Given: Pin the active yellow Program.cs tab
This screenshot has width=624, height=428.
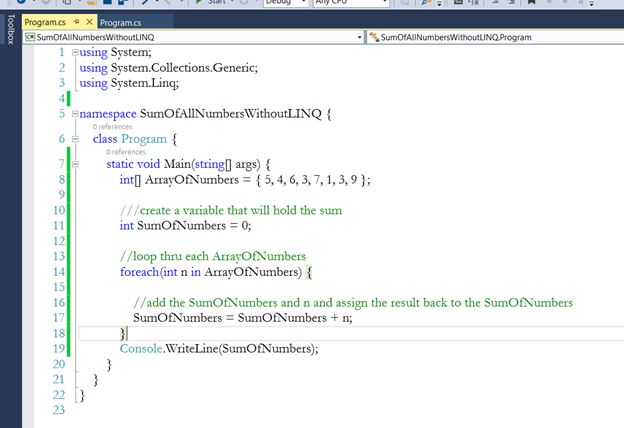Looking at the screenshot, I should [x=76, y=22].
